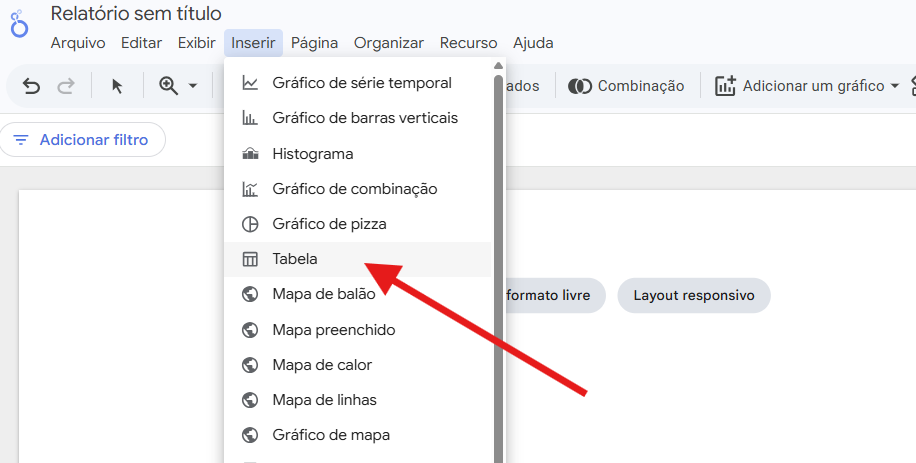Open the Arquivo menu
The height and width of the screenshot is (463, 916).
78,43
